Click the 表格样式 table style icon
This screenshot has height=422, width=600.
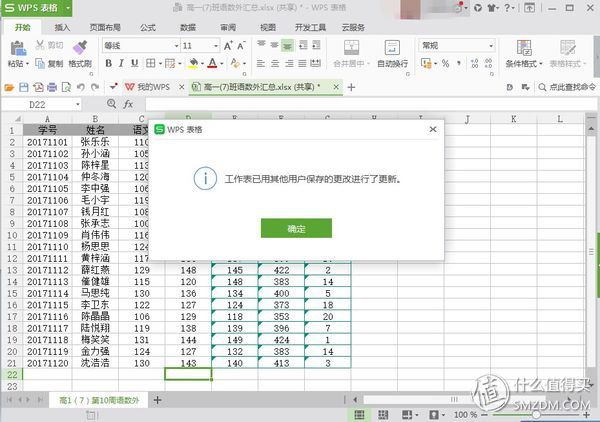(567, 48)
